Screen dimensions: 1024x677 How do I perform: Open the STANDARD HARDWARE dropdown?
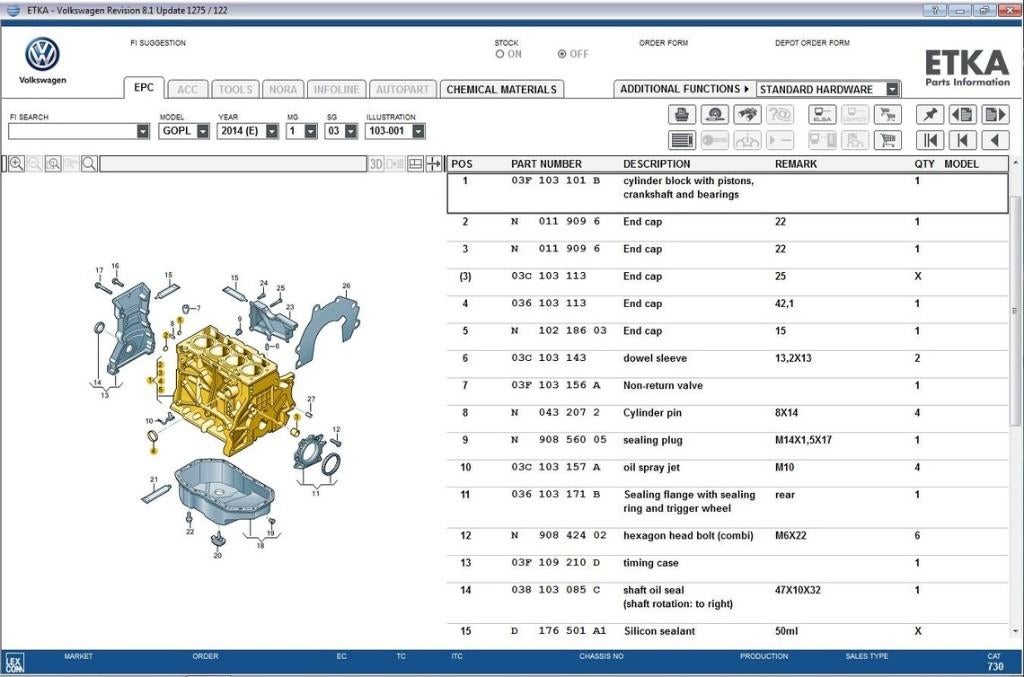893,89
